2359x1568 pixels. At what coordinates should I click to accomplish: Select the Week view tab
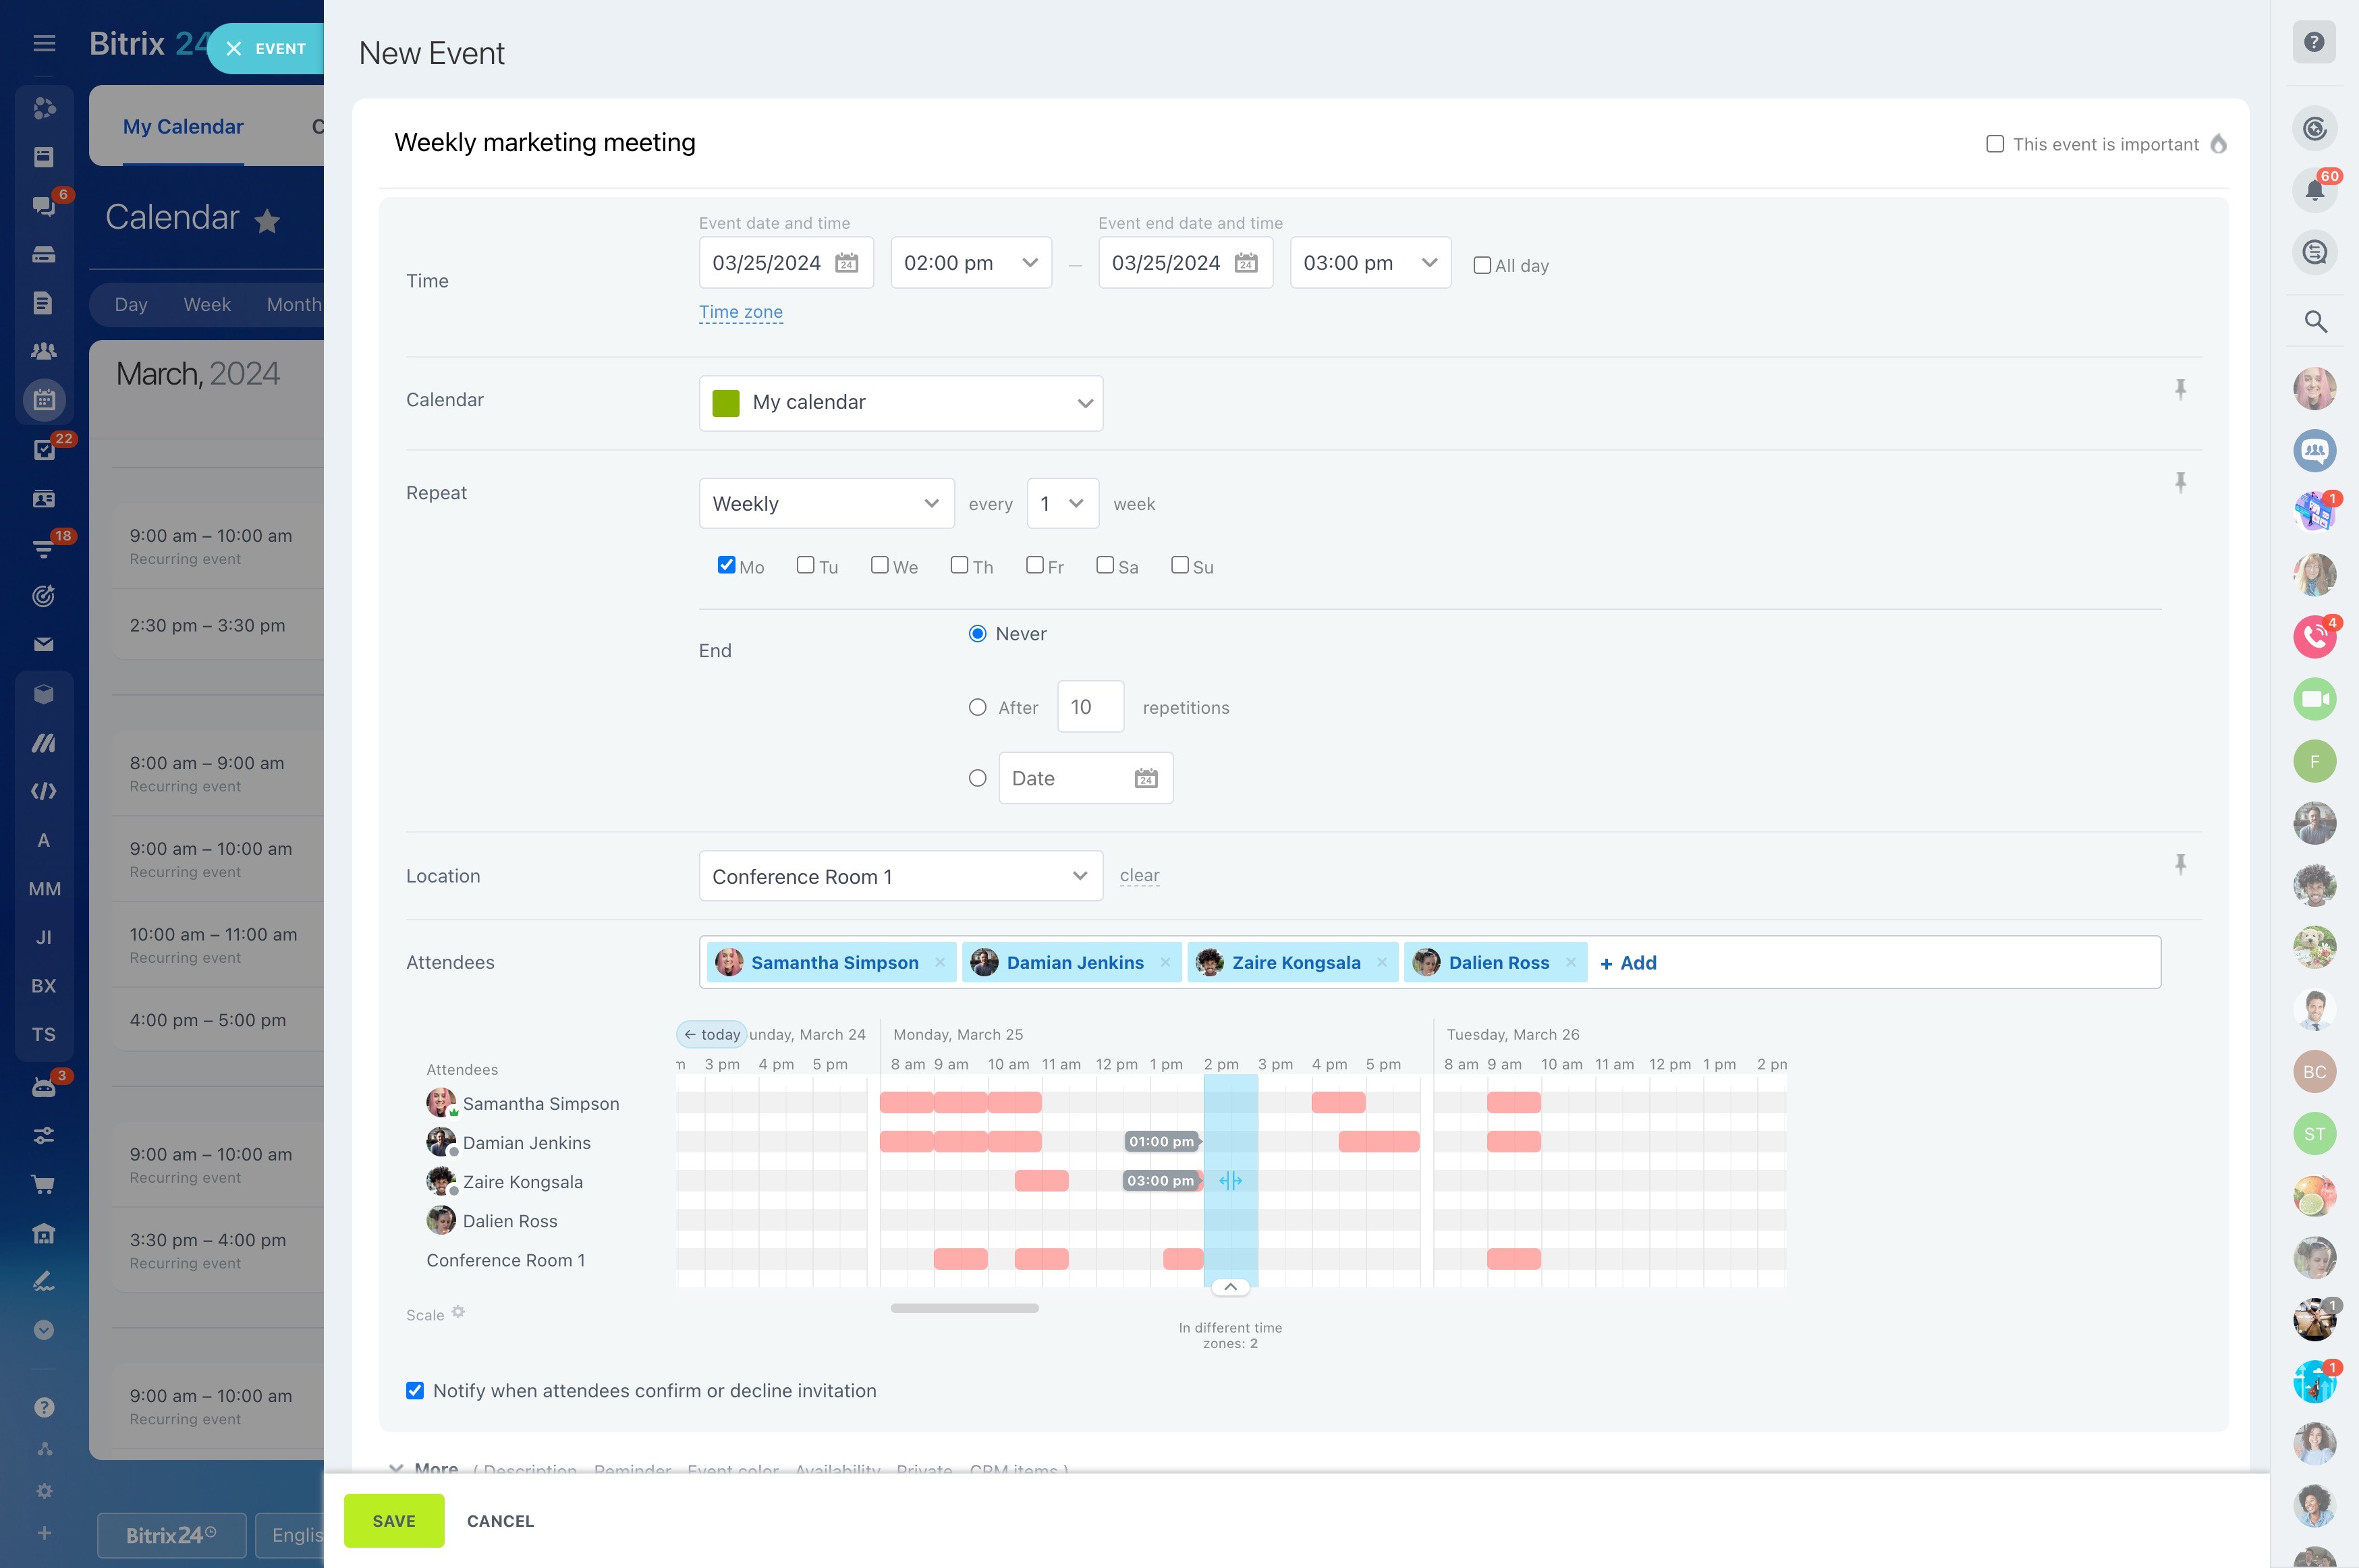click(x=207, y=305)
